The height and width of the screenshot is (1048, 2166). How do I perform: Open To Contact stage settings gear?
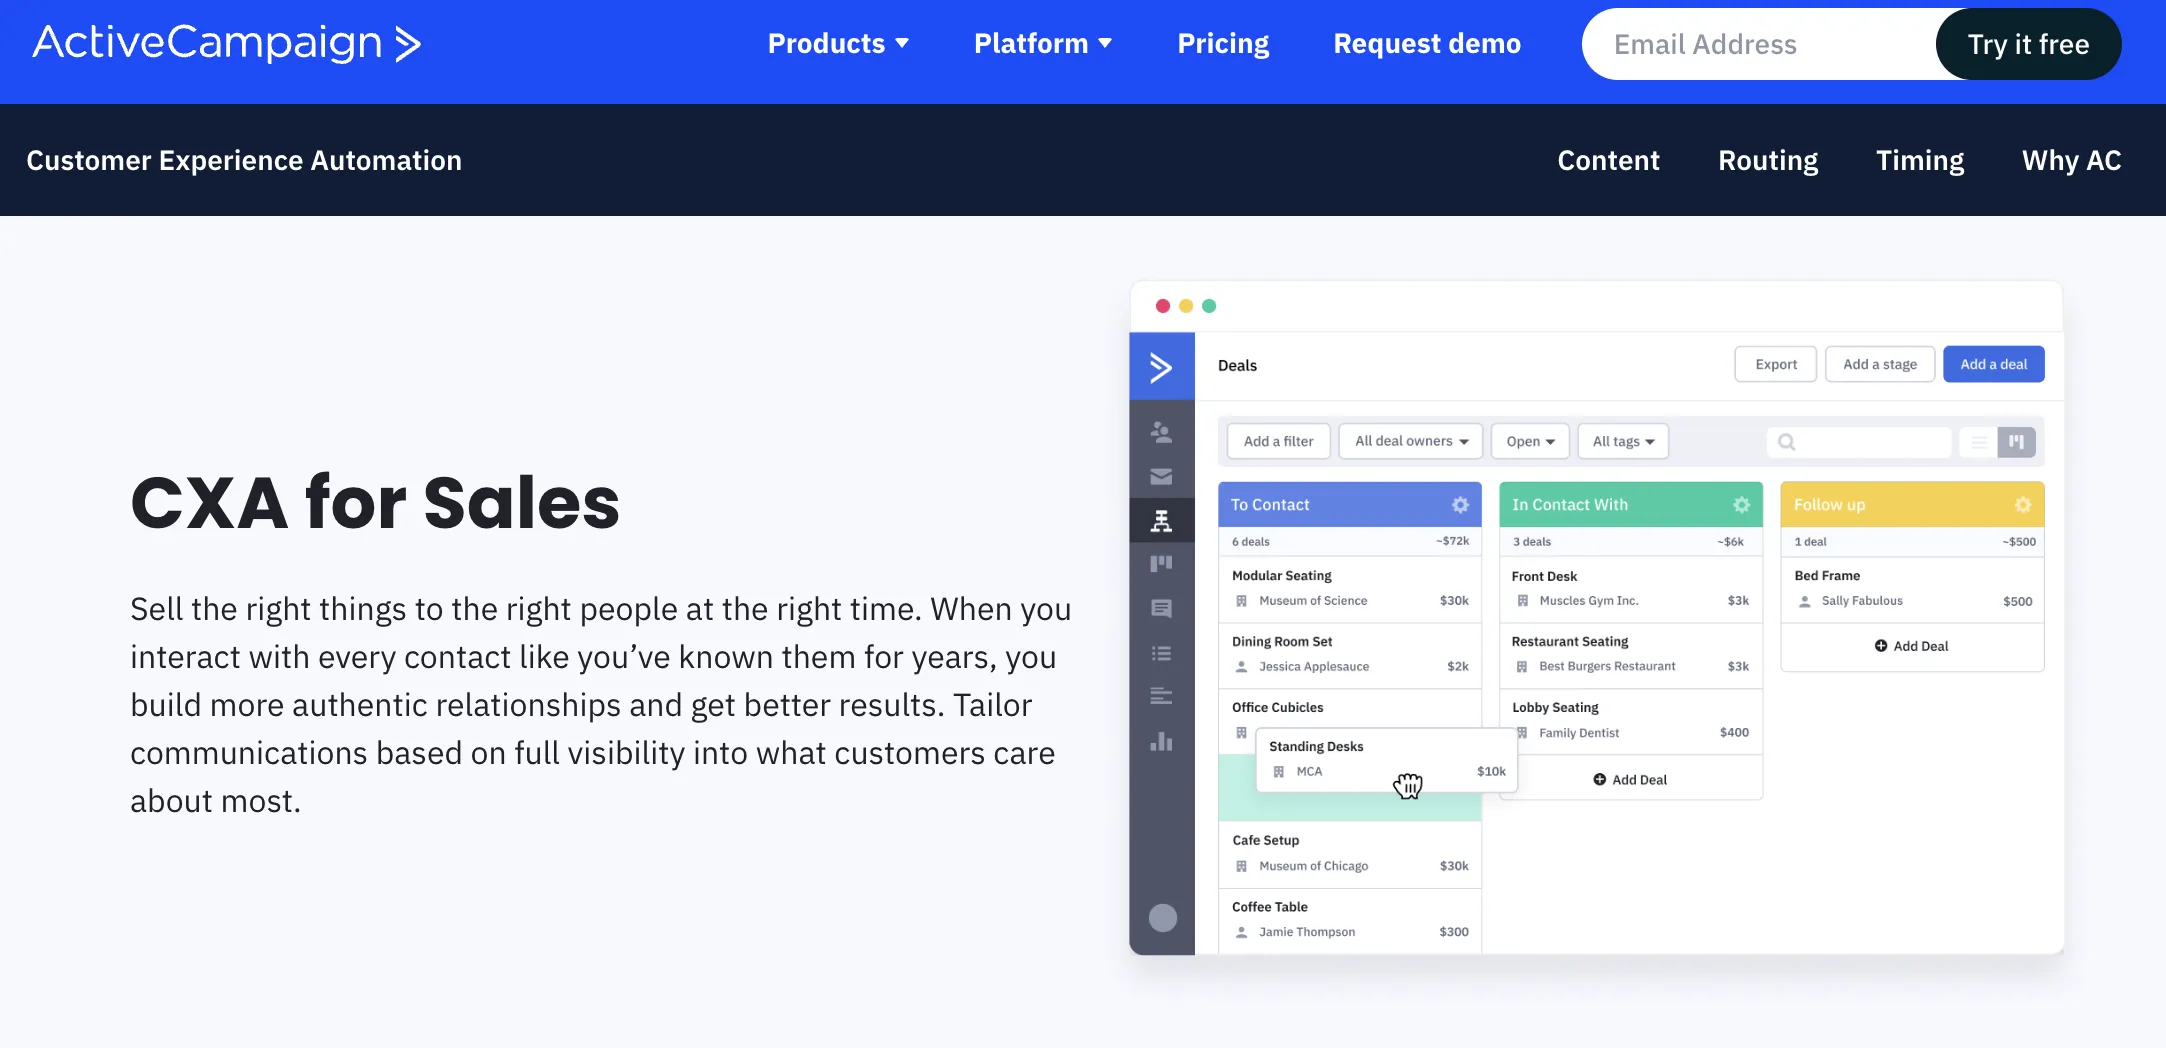[x=1460, y=505]
